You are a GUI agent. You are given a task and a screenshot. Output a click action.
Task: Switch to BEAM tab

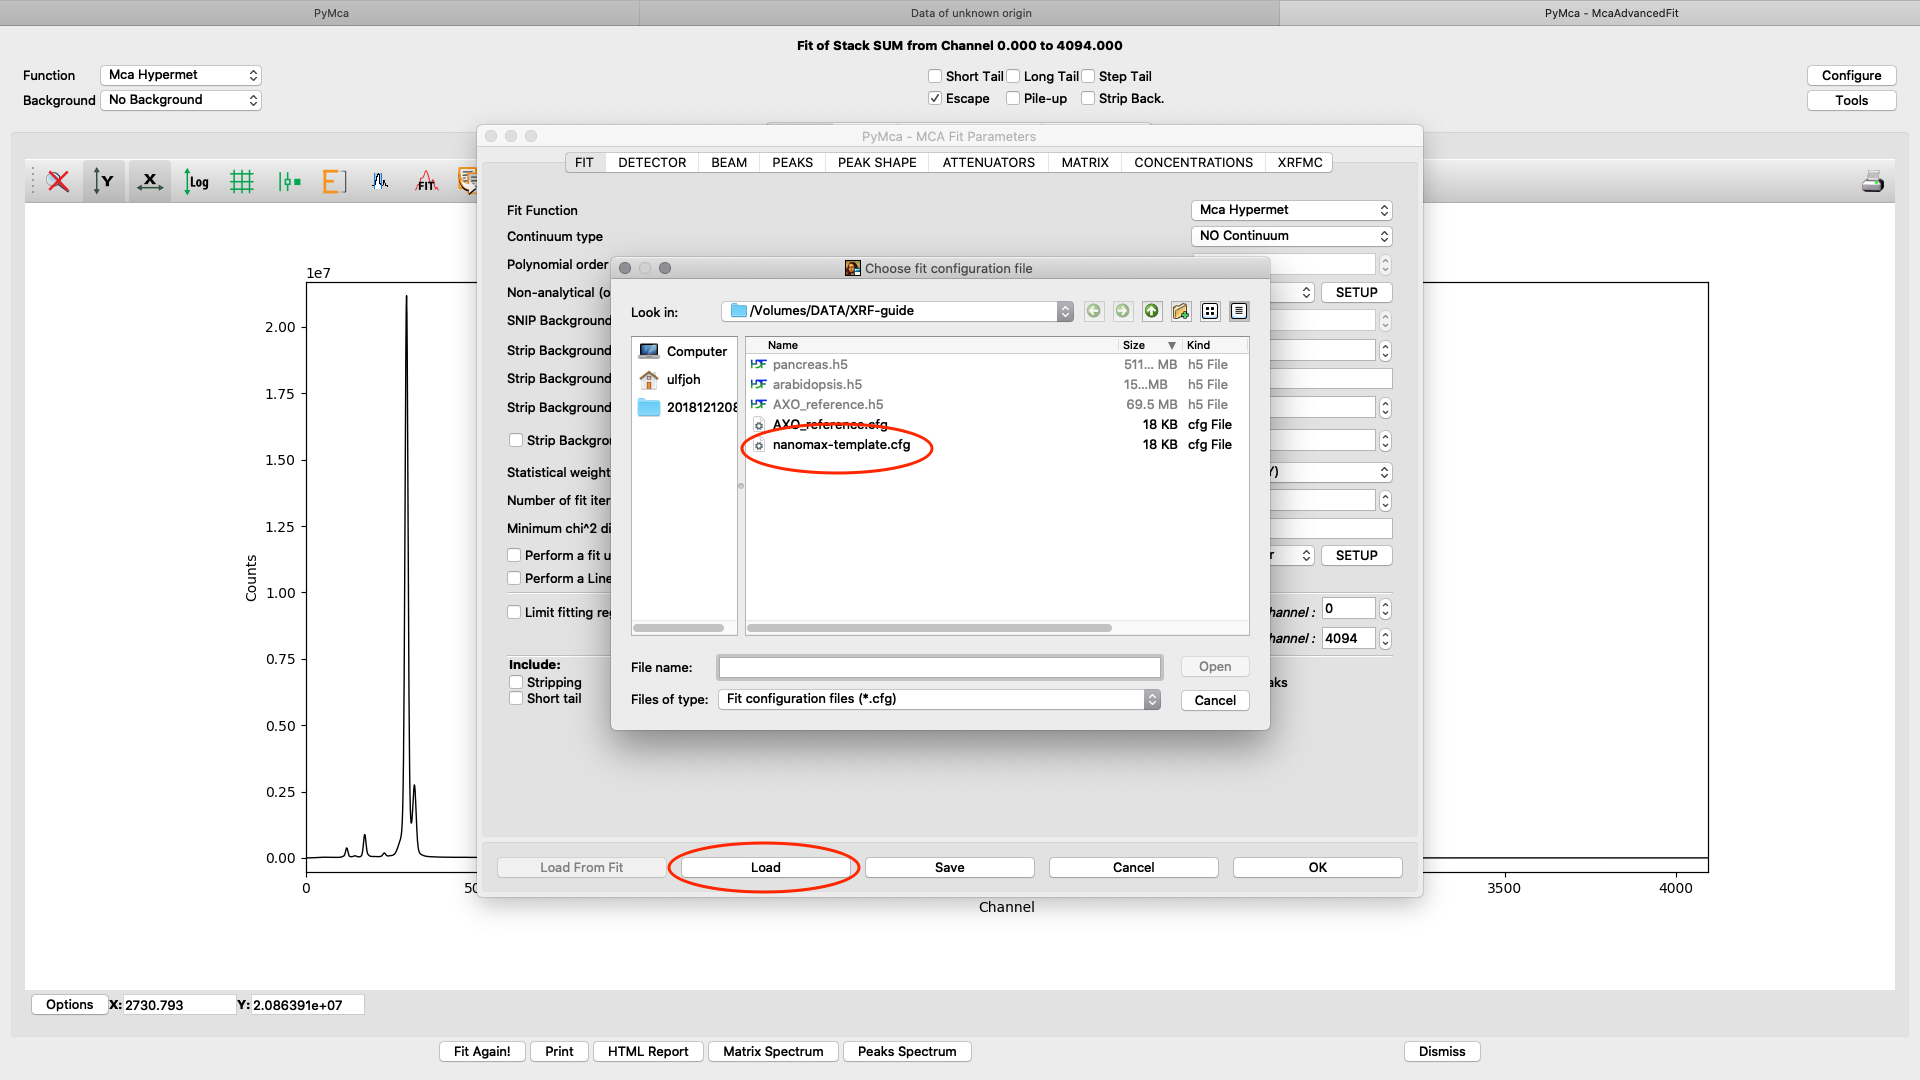pos(729,162)
